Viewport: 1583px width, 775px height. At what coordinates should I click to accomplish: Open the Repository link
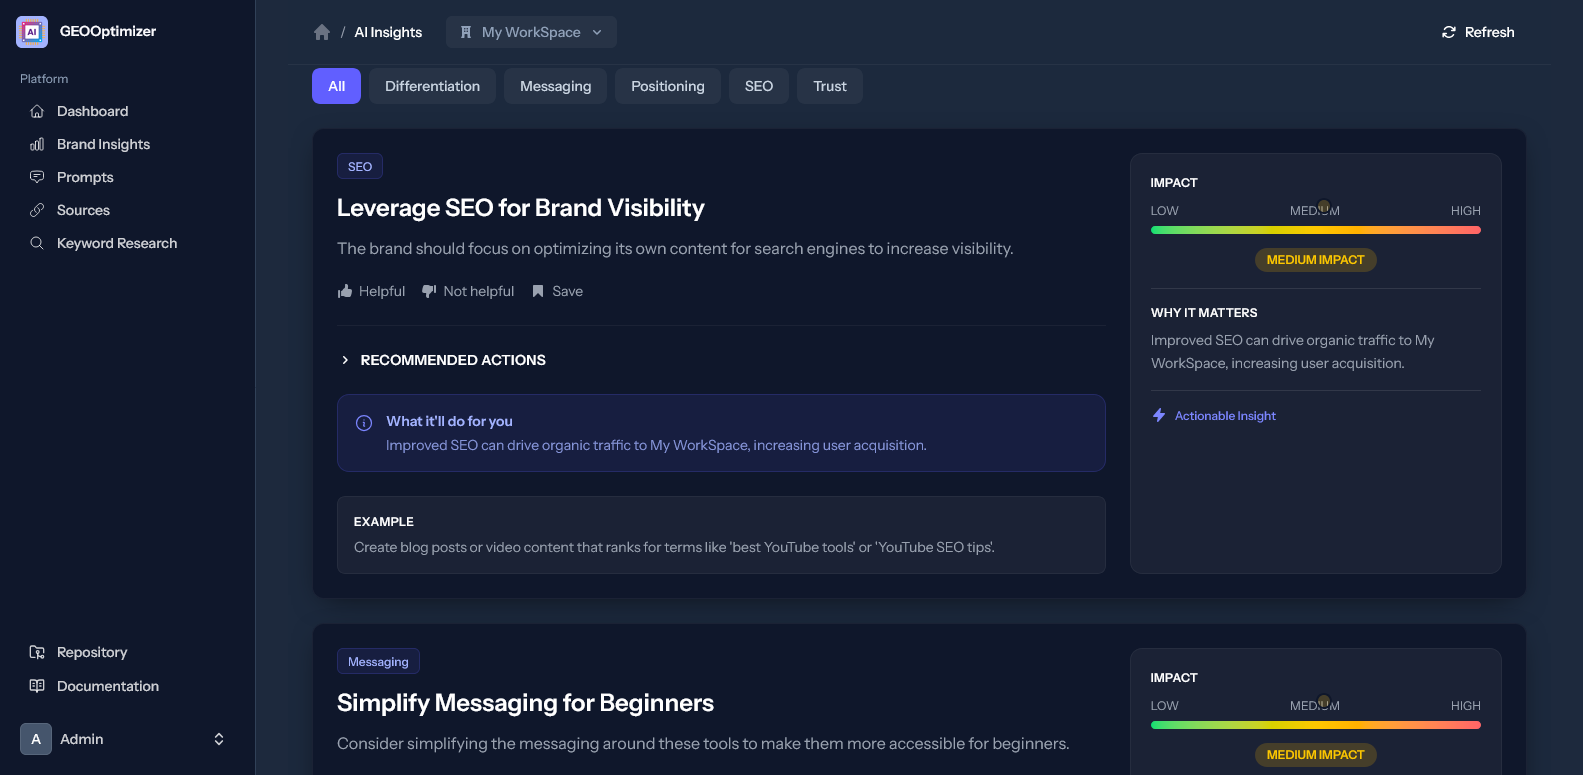click(127, 652)
